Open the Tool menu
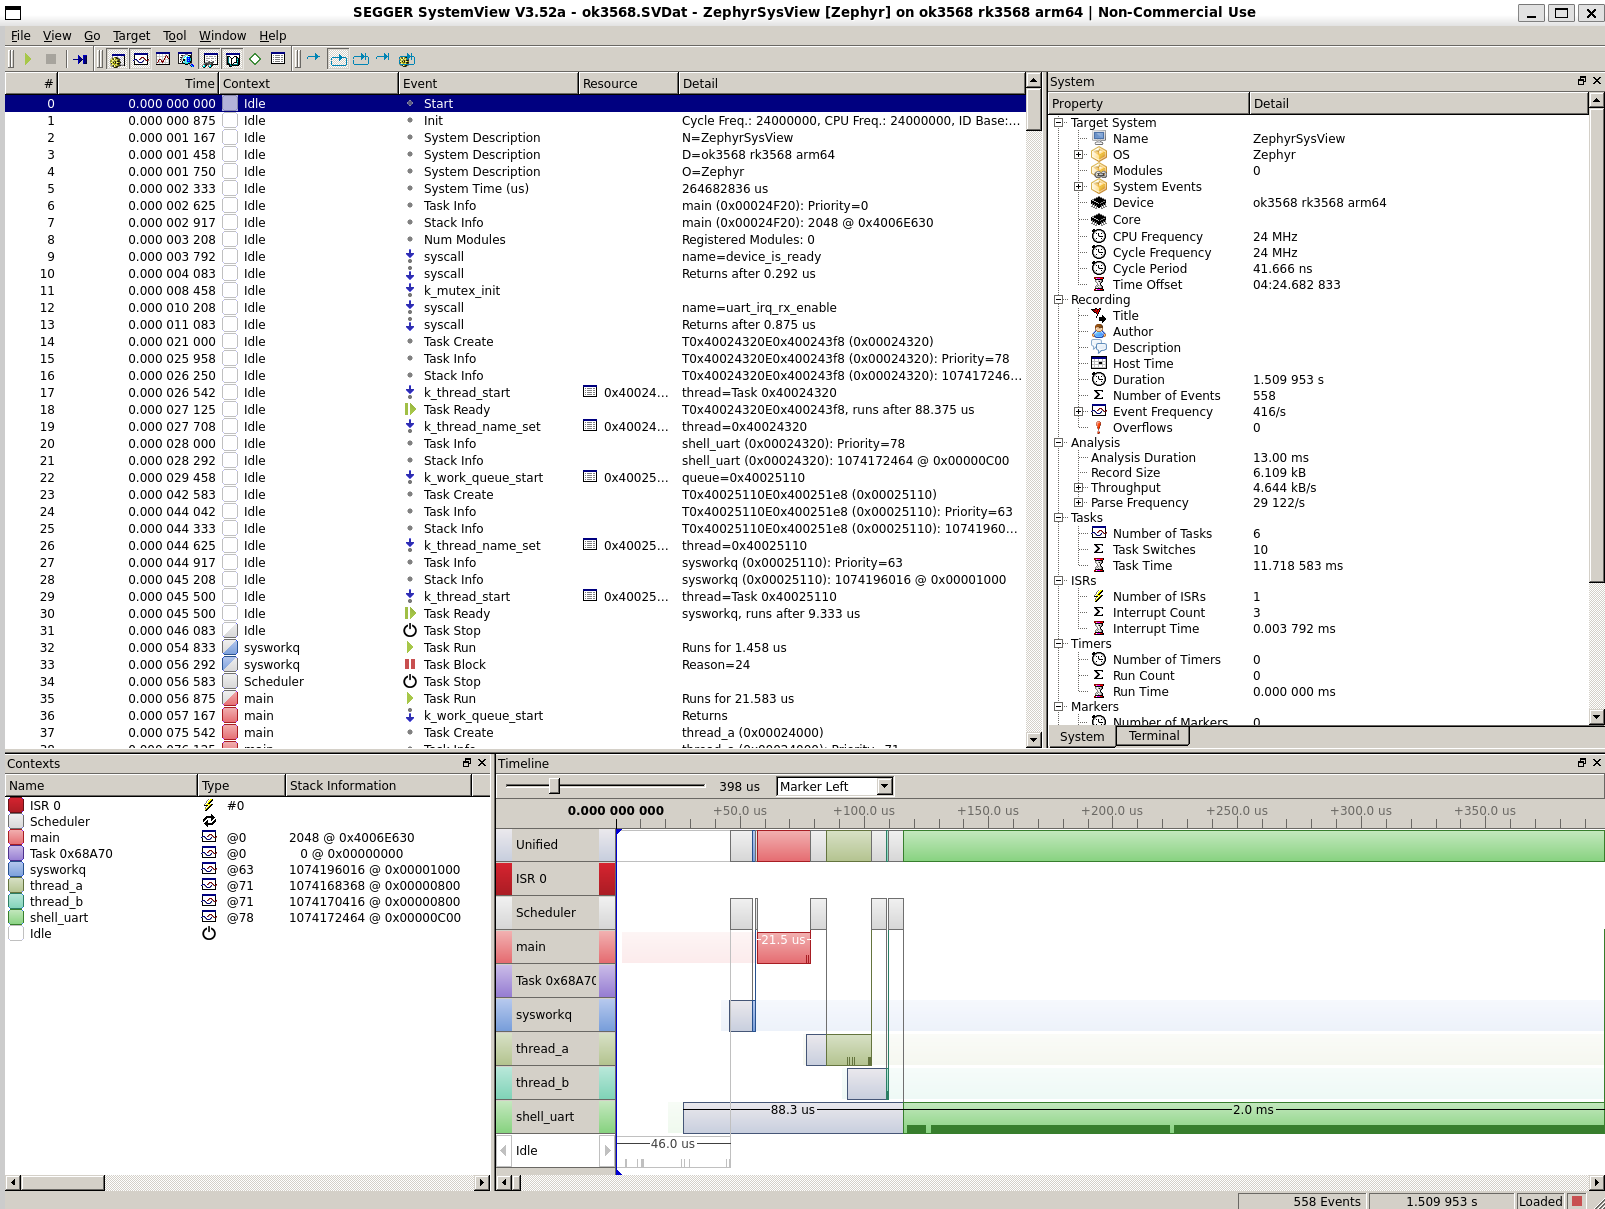The width and height of the screenshot is (1605, 1209). click(175, 35)
